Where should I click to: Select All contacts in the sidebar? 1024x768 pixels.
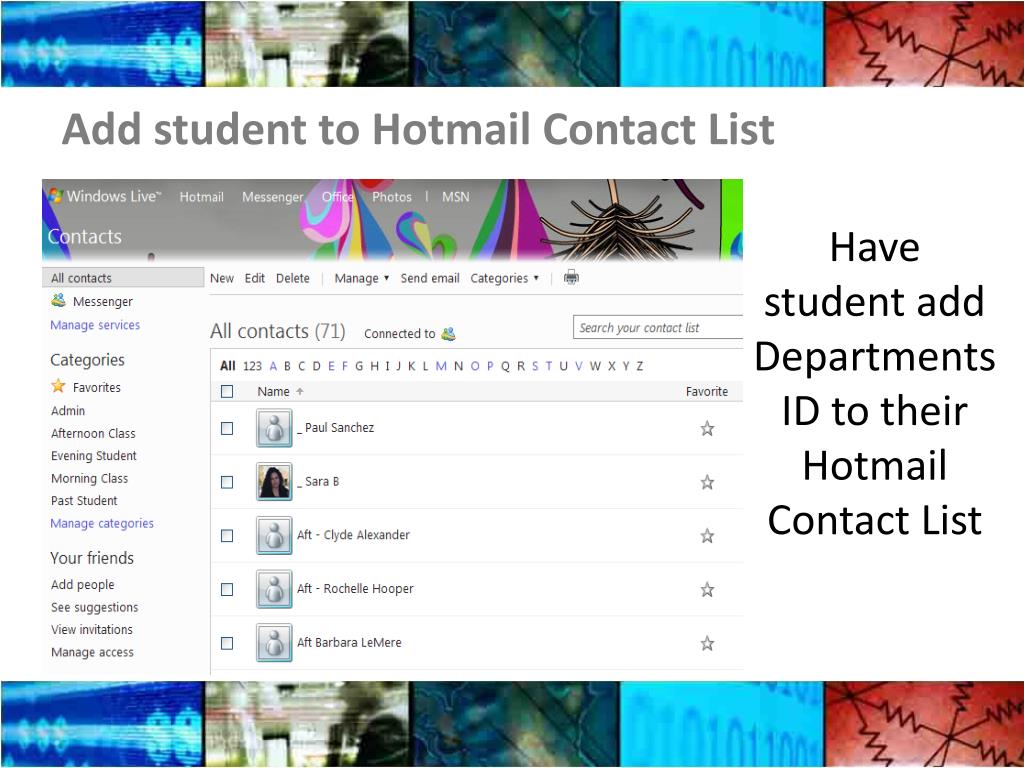[123, 278]
